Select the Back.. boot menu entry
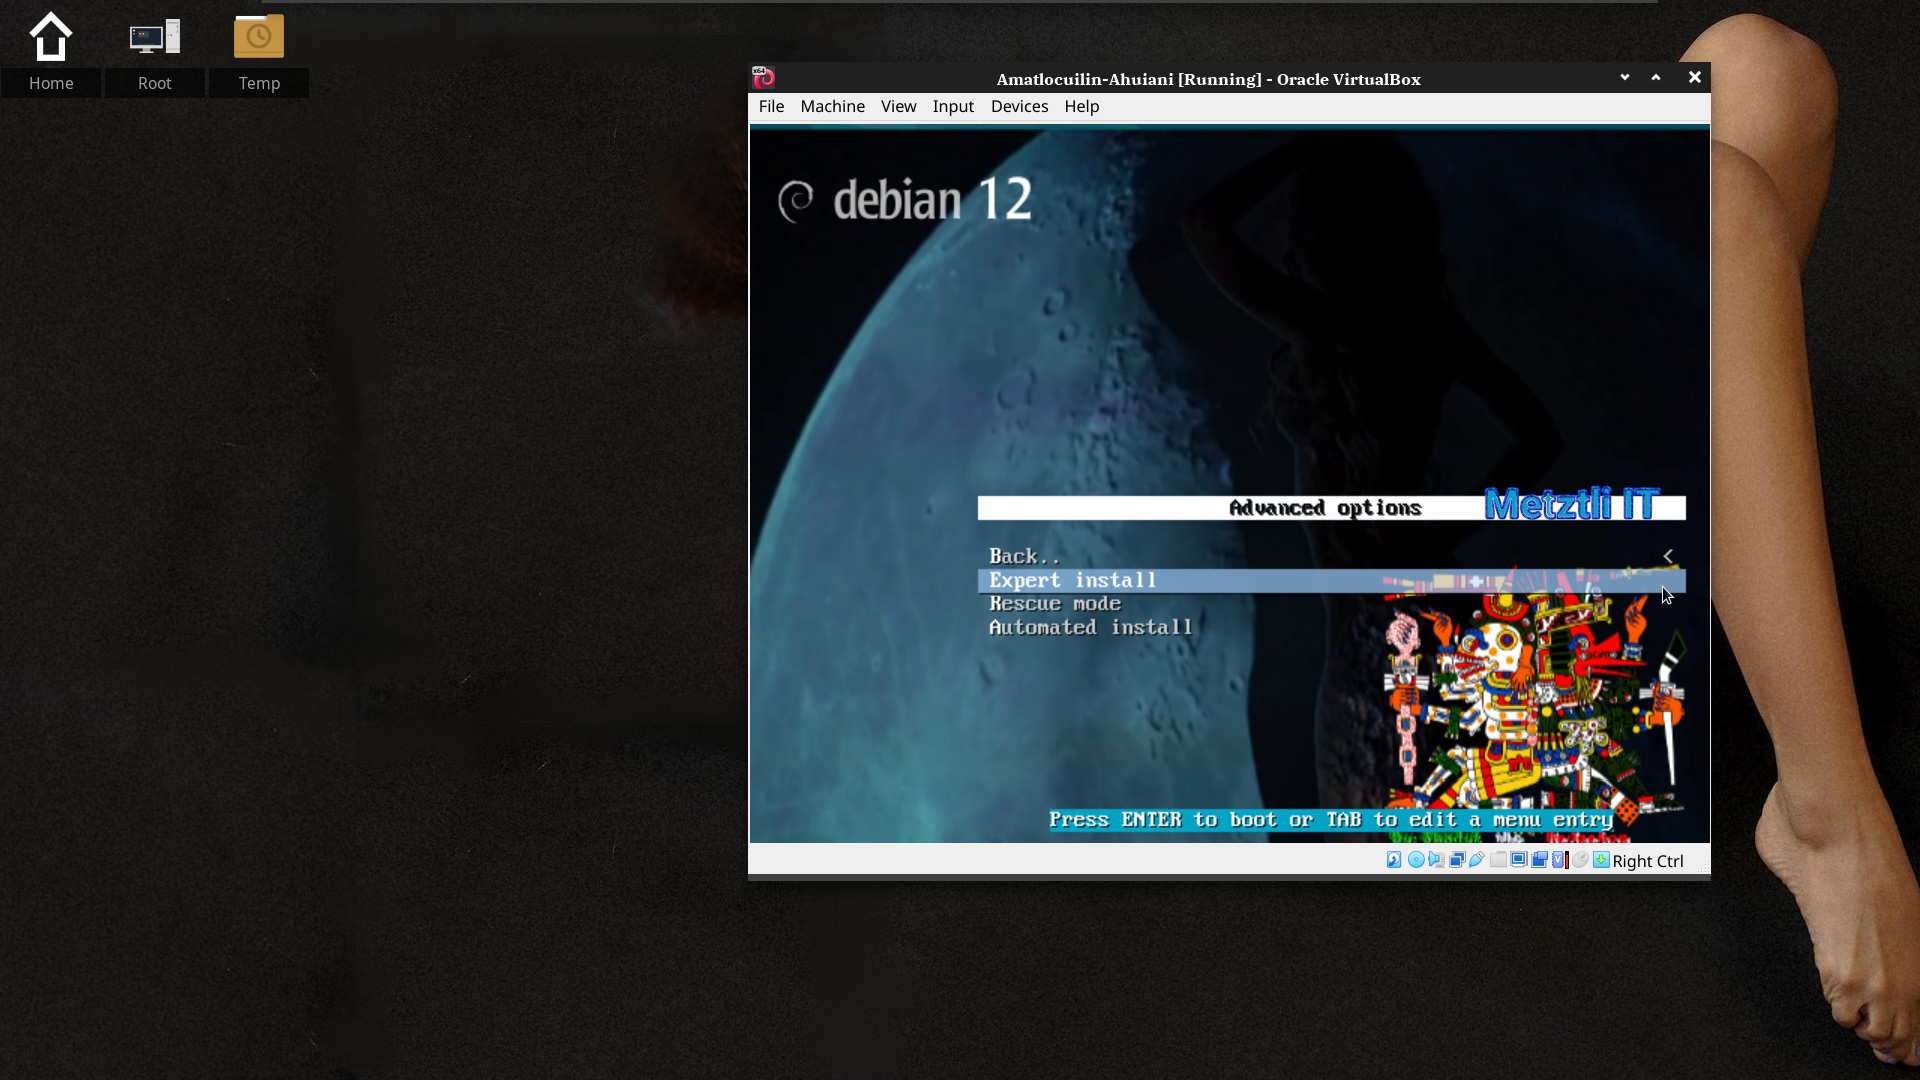 pos(1331,556)
